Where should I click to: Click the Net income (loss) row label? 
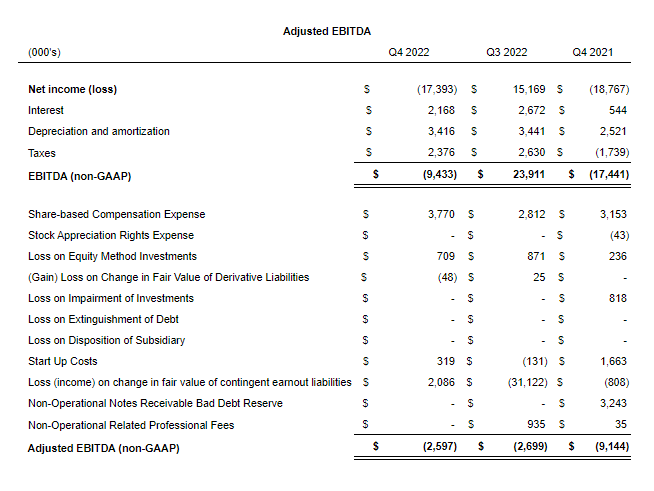pos(72,89)
